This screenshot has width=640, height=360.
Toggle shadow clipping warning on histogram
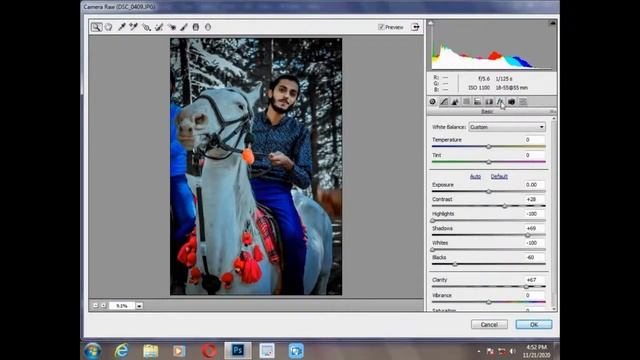point(430,23)
